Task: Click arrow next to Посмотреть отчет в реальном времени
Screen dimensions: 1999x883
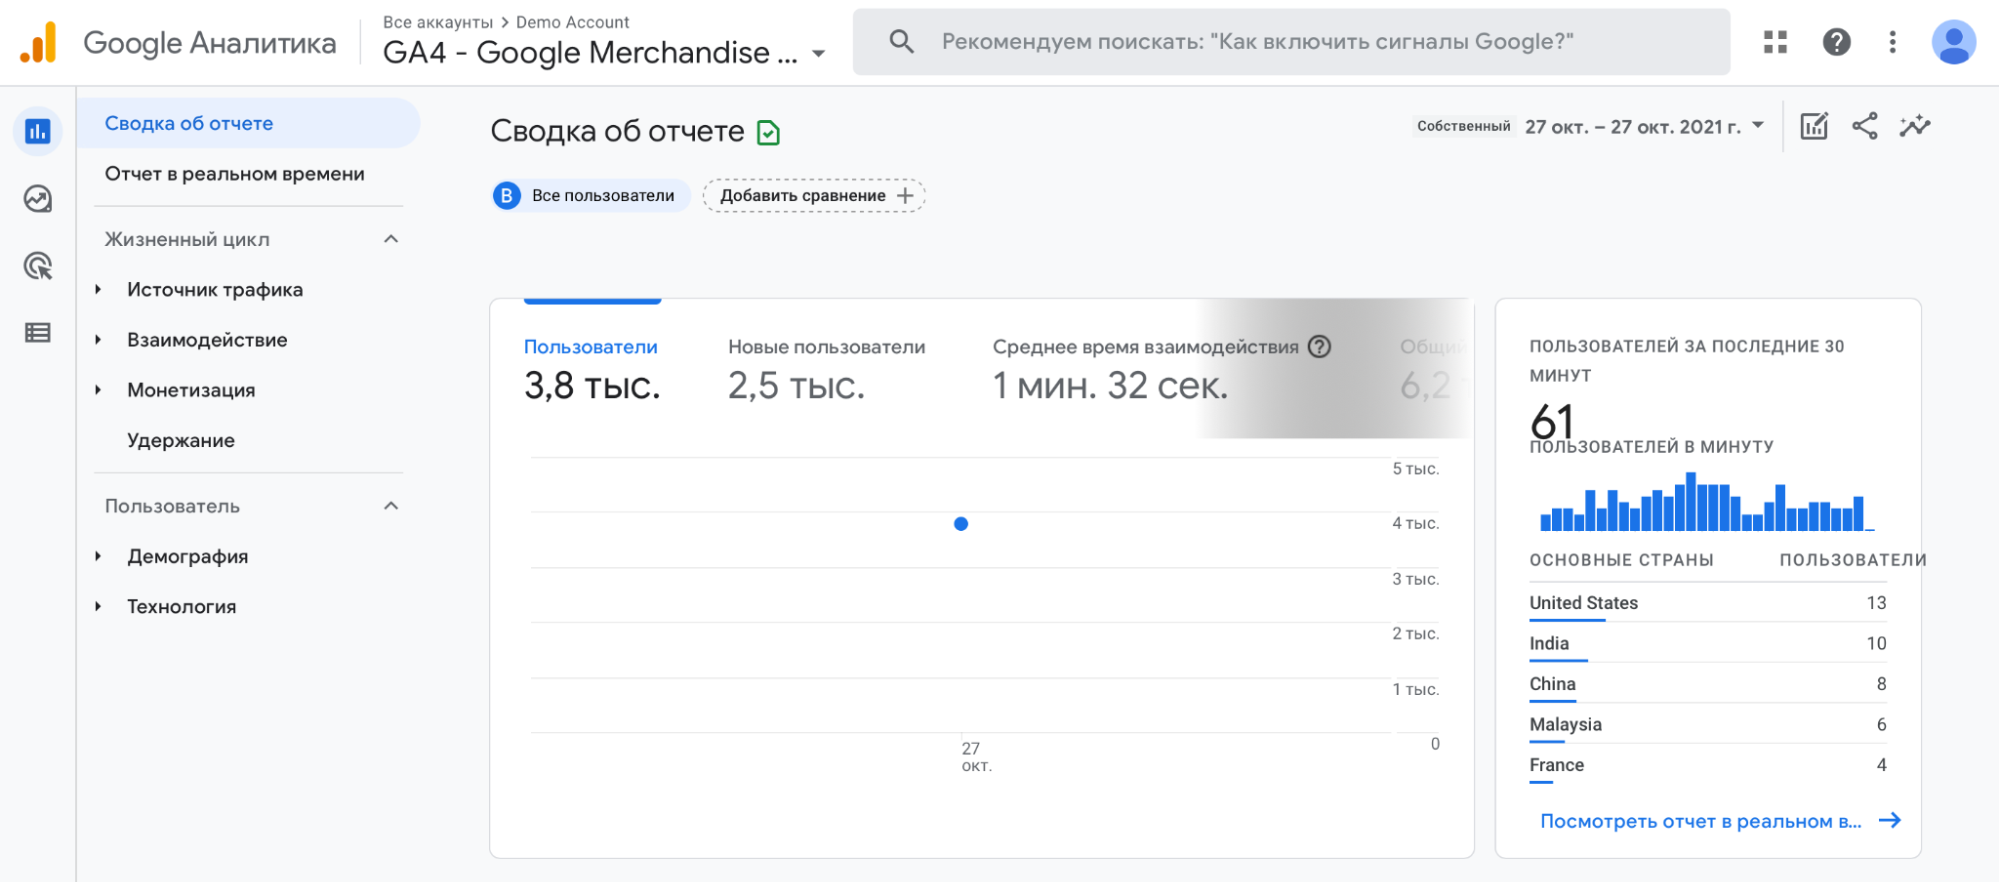Action: (x=1889, y=821)
